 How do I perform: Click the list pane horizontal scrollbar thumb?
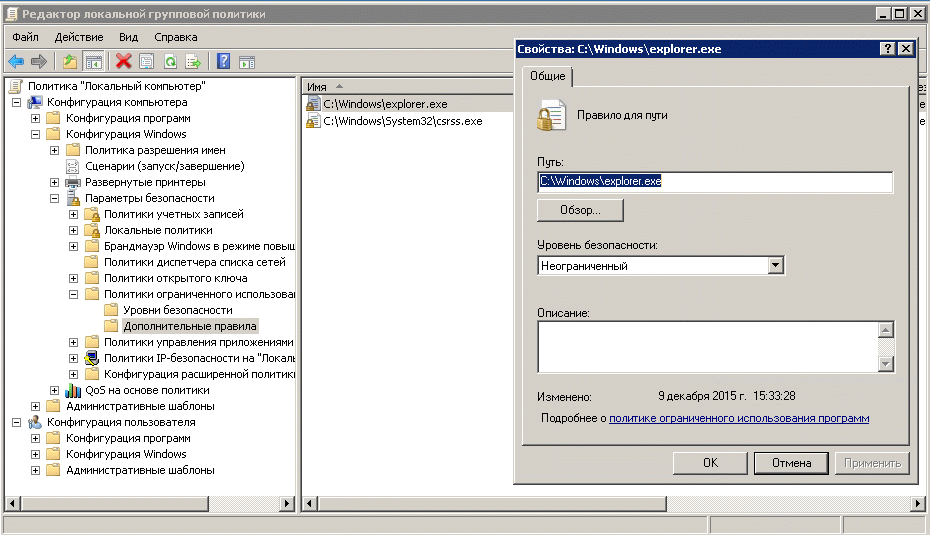point(492,504)
